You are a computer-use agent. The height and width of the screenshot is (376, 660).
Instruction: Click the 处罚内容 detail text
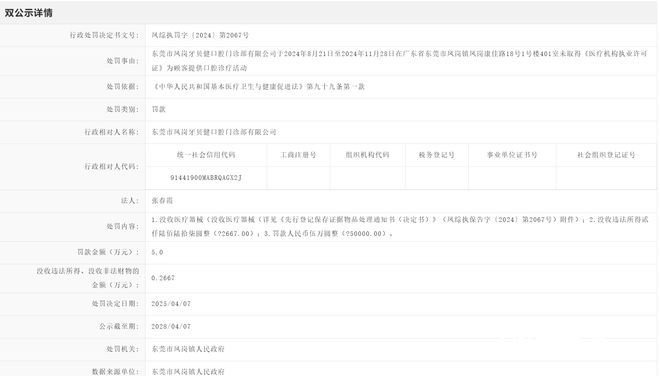400,227
